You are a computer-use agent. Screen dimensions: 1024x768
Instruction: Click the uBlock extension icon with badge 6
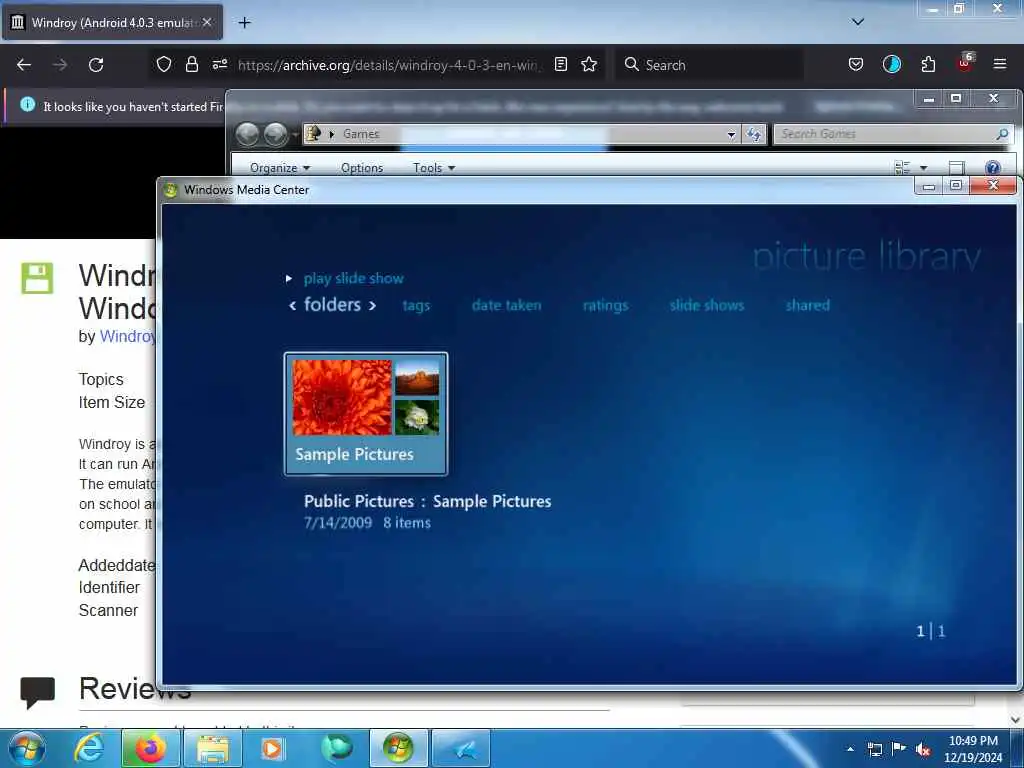point(965,63)
